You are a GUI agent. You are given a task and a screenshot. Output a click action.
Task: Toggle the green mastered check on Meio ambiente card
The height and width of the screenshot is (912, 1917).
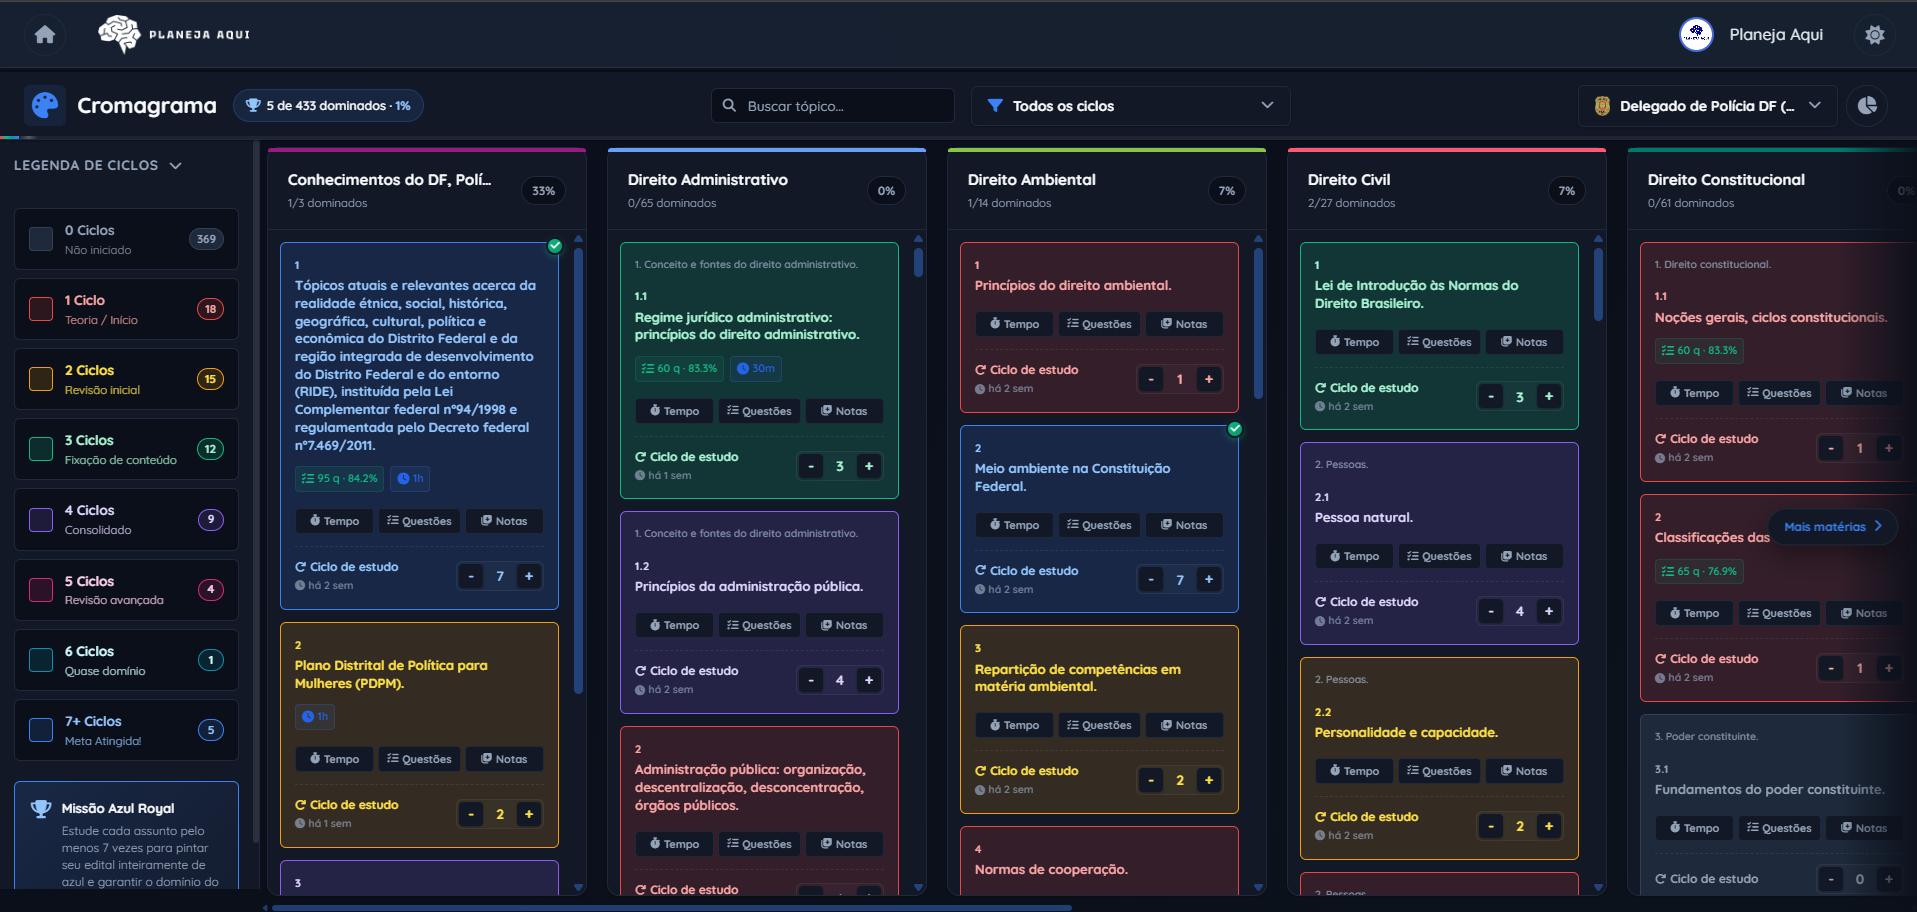coord(1235,429)
